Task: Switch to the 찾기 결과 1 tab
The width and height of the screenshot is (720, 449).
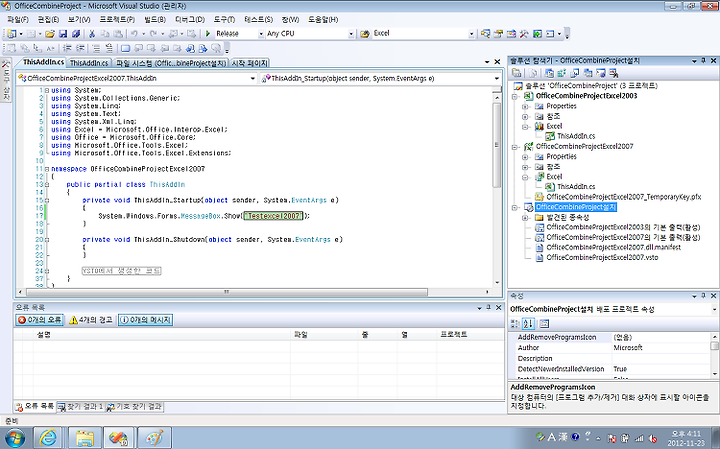Action: click(x=81, y=407)
